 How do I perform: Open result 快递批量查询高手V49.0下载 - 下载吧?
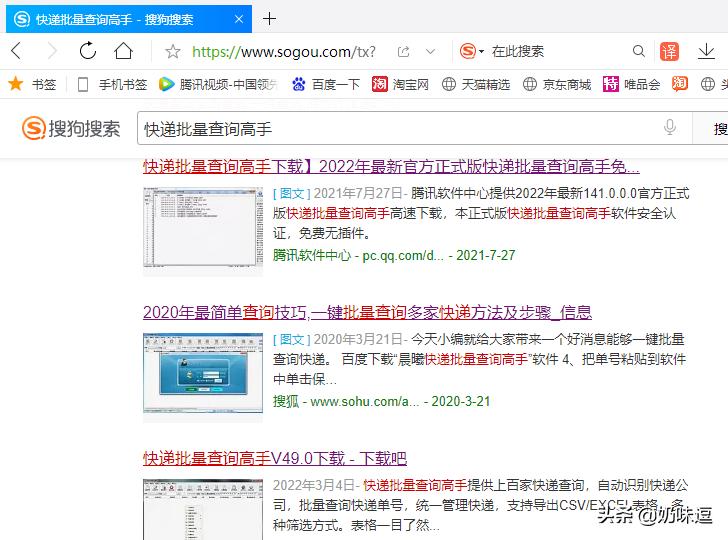275,458
